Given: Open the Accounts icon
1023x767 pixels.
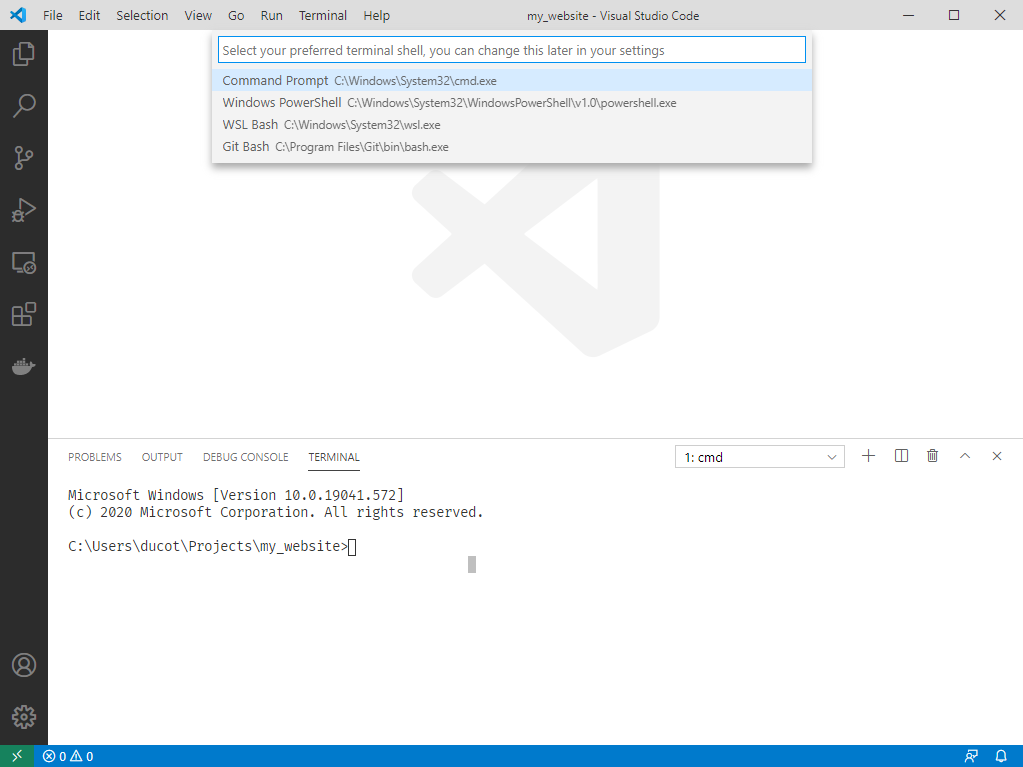Looking at the screenshot, I should (23, 664).
